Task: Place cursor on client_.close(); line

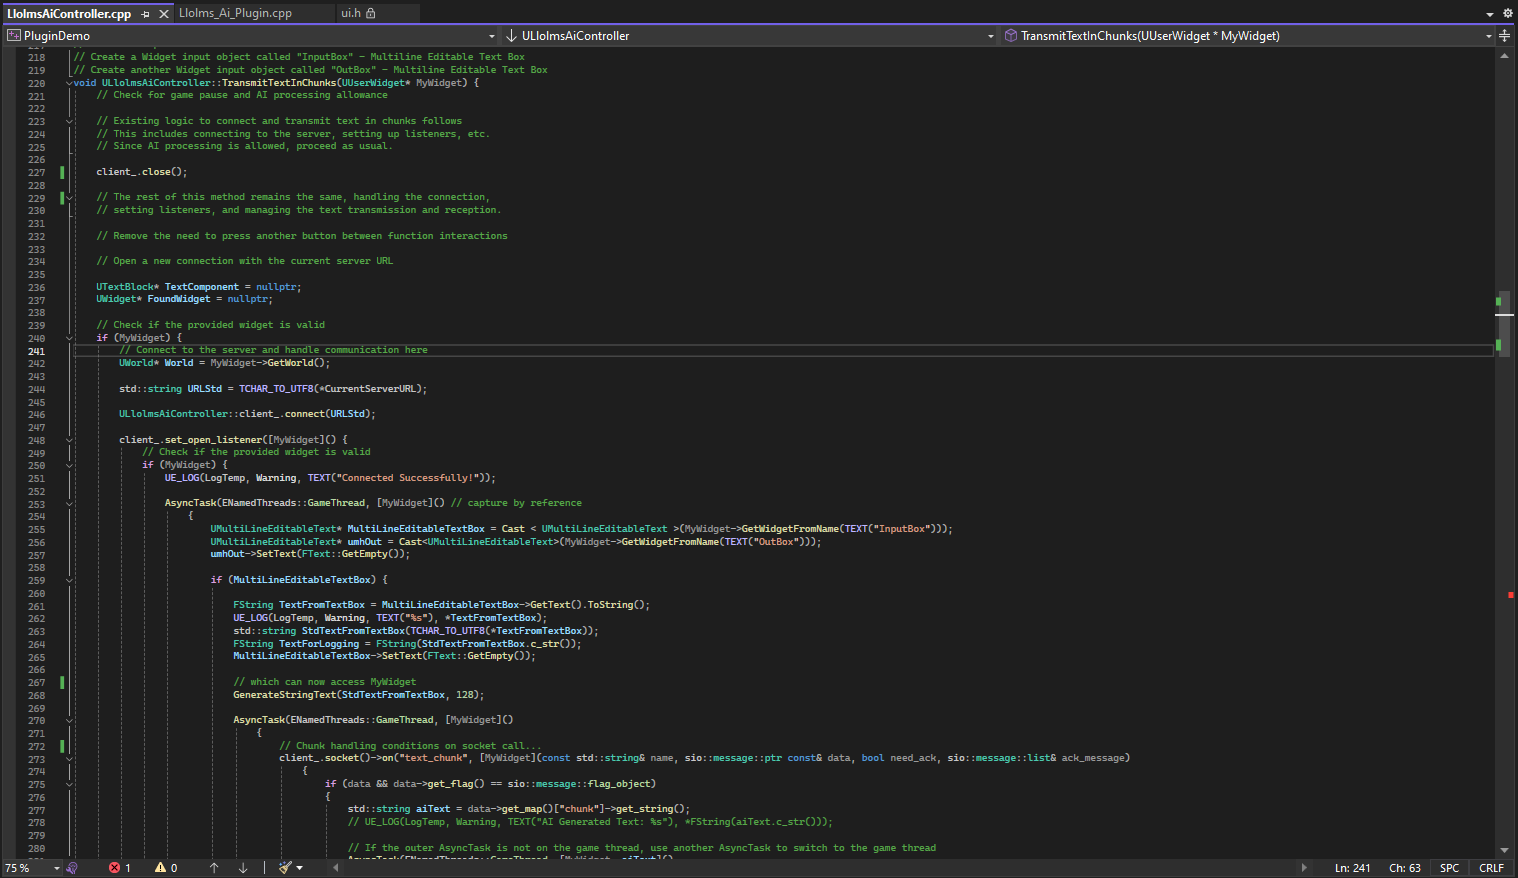Action: (142, 172)
